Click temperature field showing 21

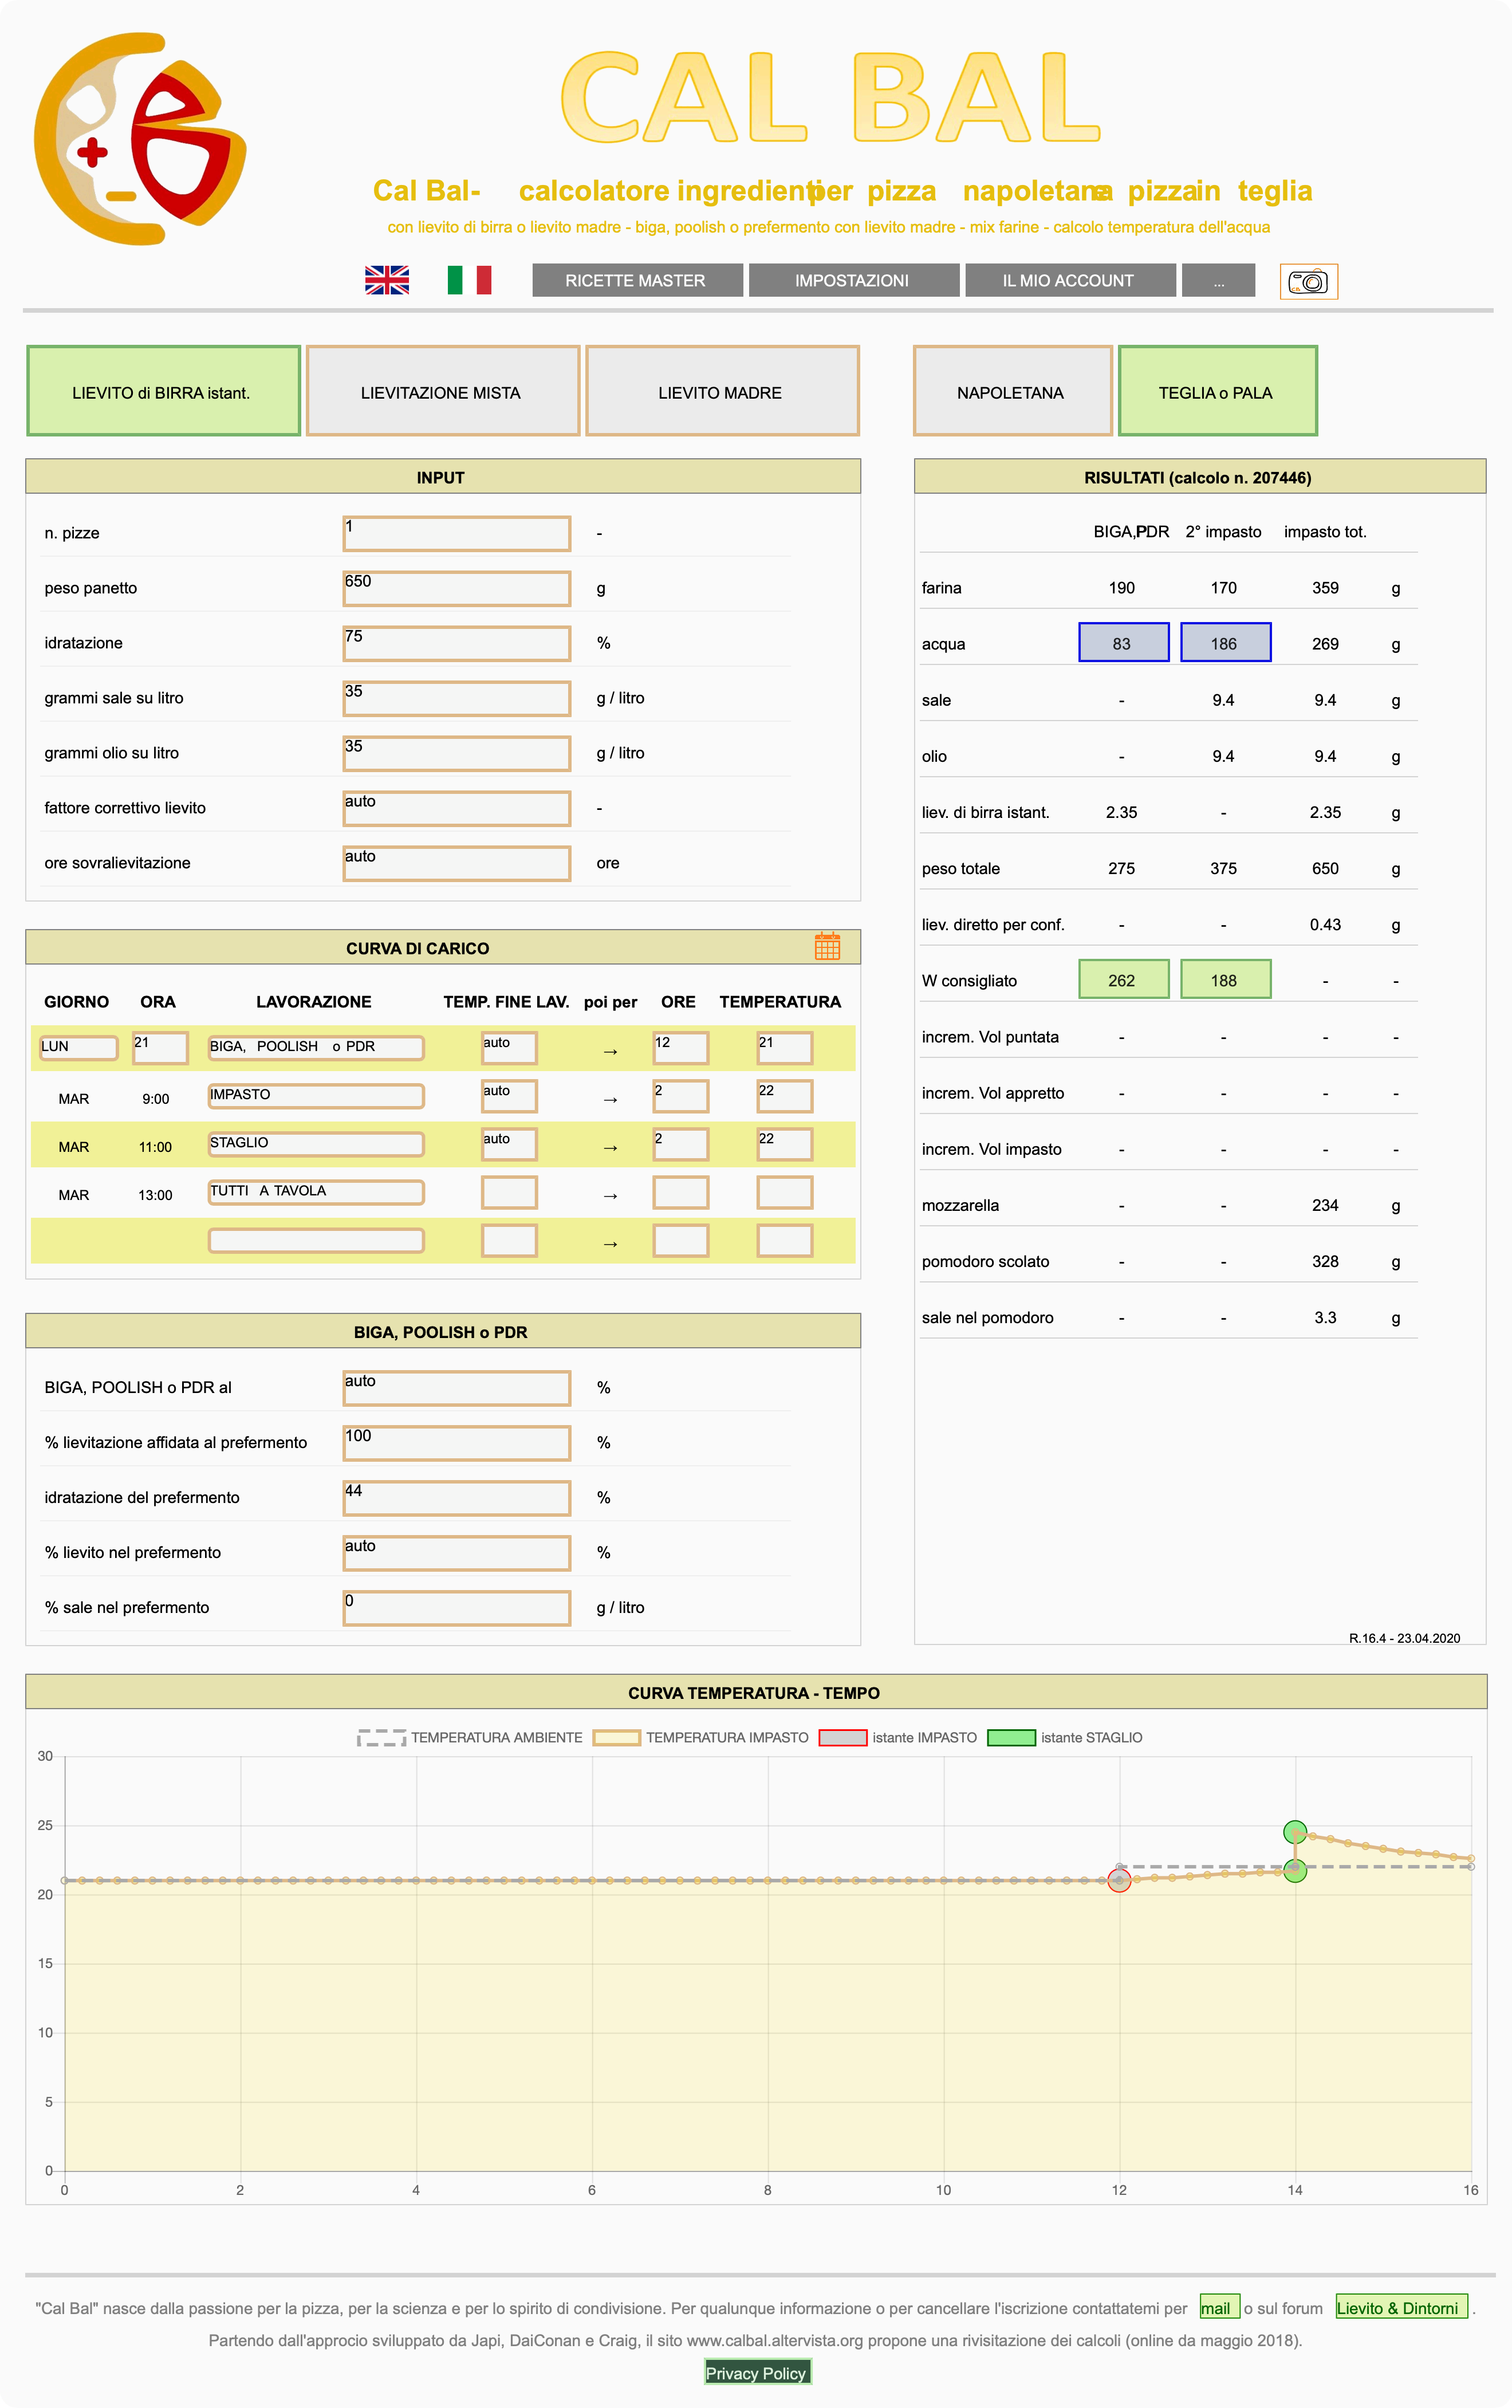[x=784, y=1047]
